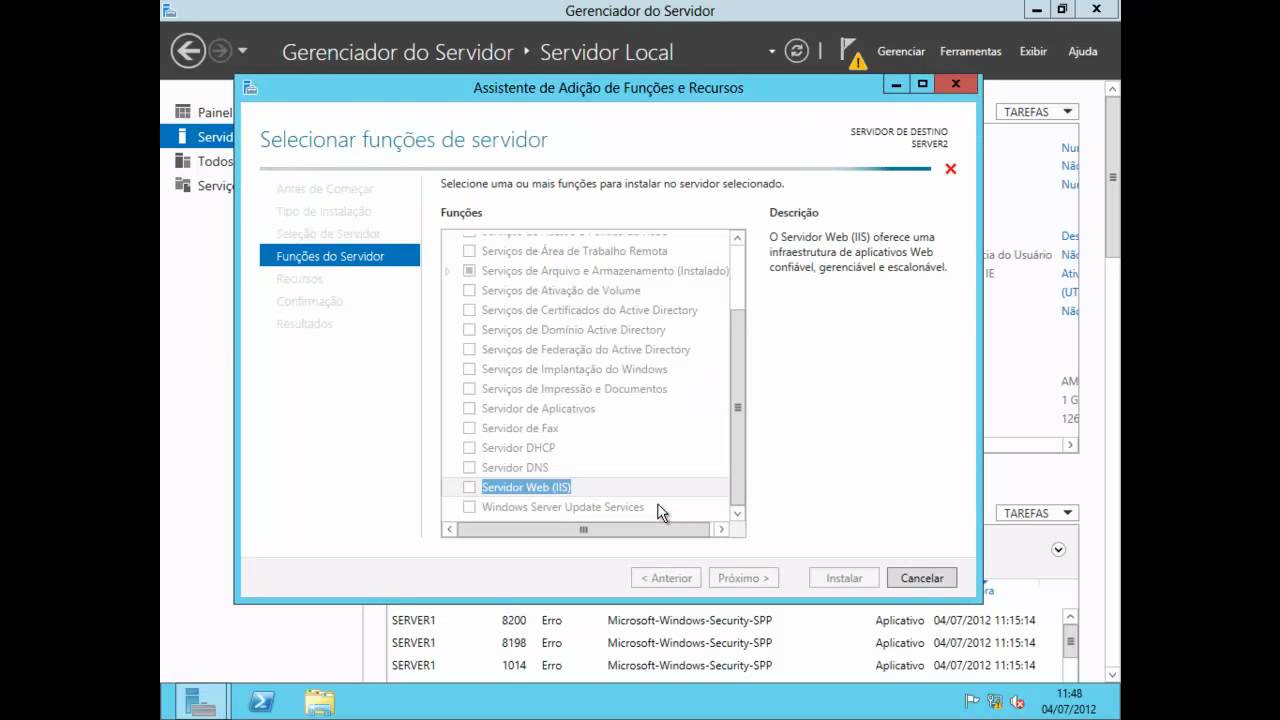Click the Anterior button
The image size is (1280, 720).
(x=666, y=578)
